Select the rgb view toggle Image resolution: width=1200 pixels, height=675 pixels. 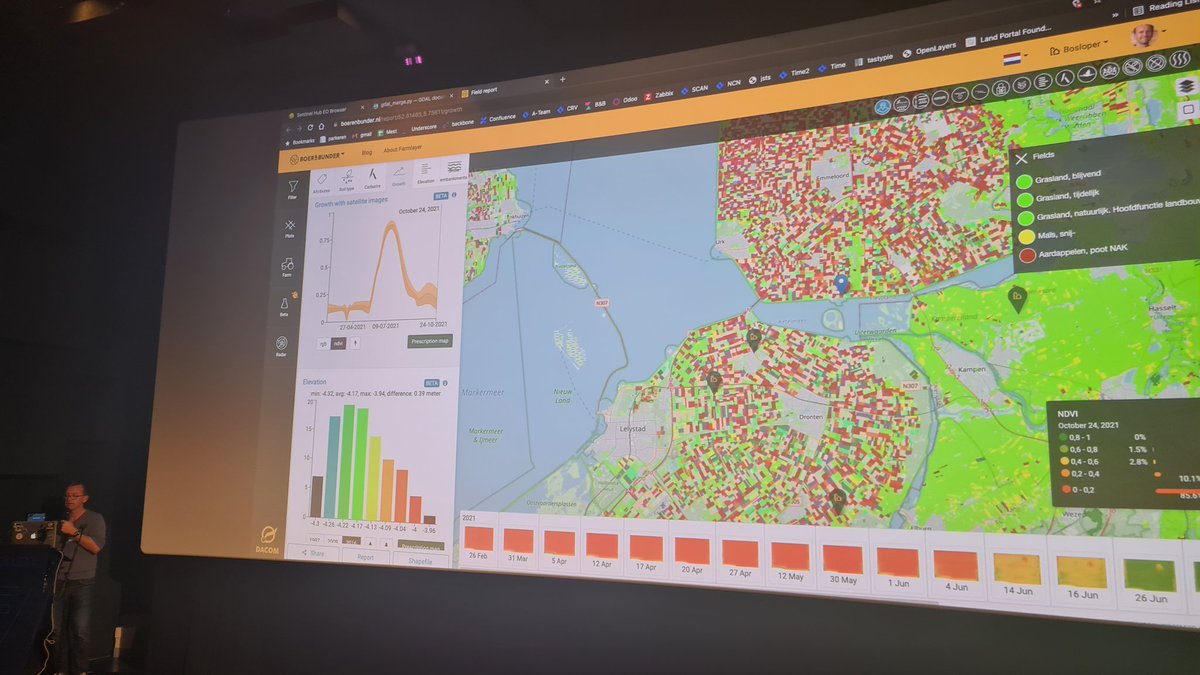tap(323, 345)
